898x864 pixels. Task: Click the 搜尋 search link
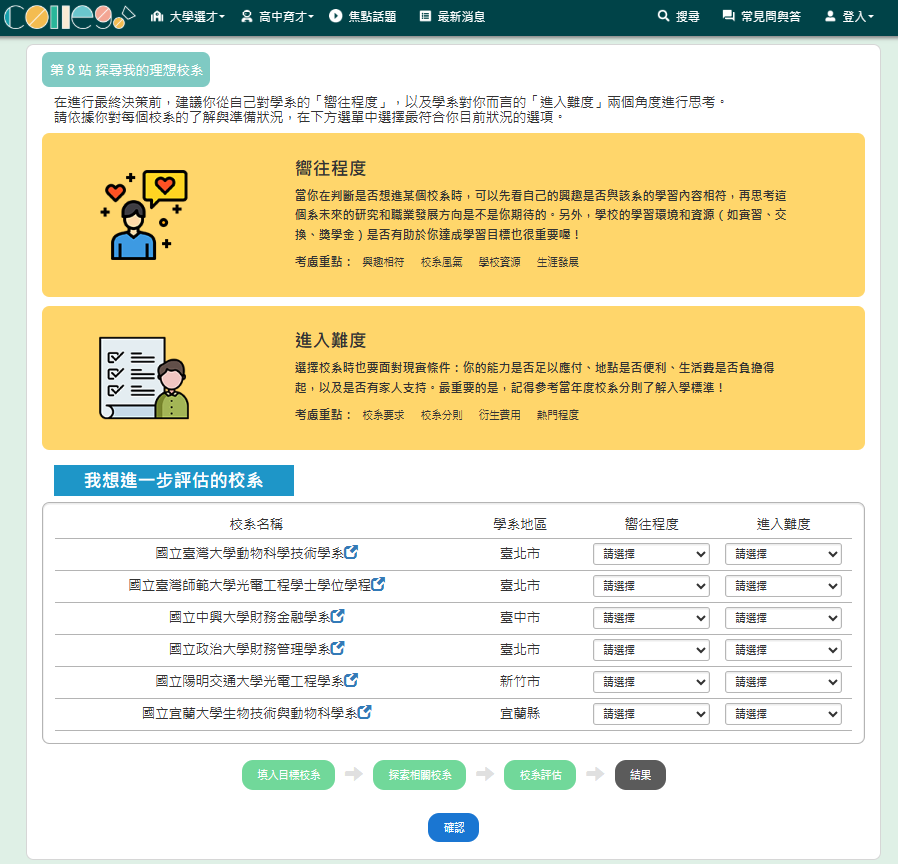678,17
